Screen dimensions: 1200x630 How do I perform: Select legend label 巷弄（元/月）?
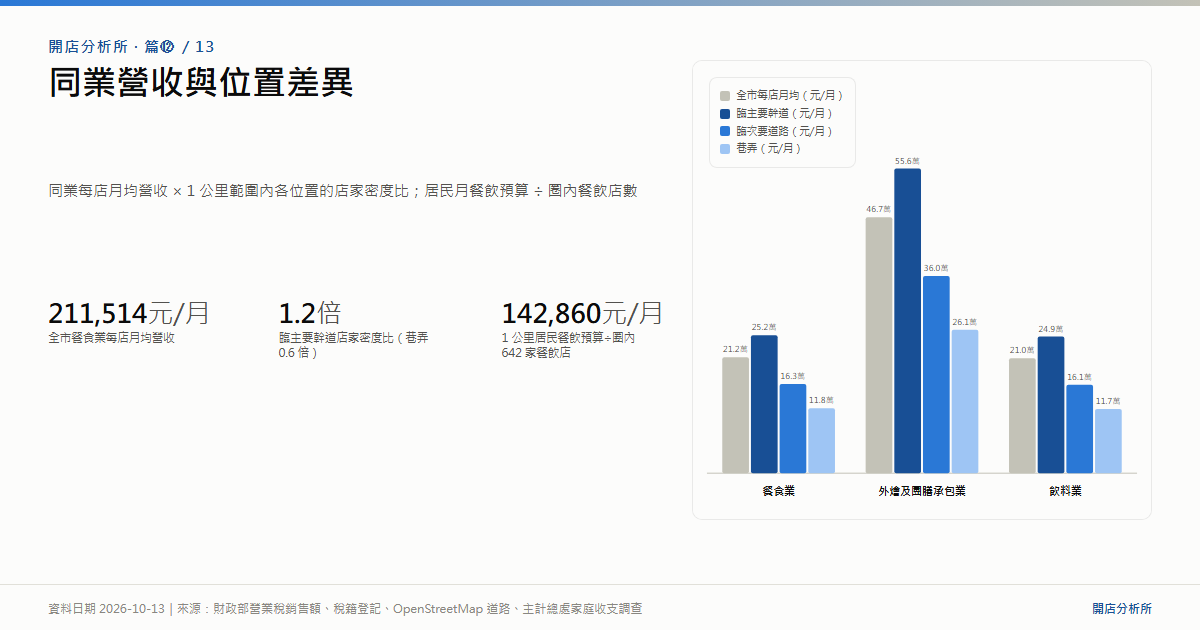[x=770, y=149]
